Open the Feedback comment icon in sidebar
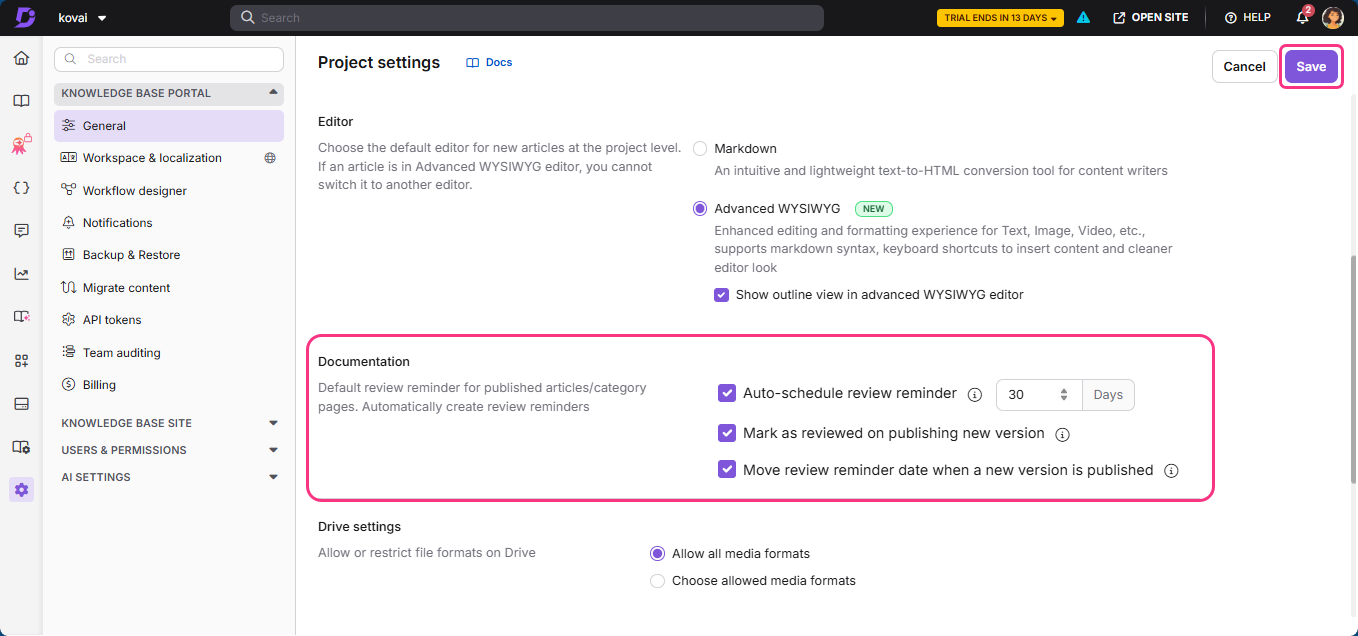 click(21, 230)
